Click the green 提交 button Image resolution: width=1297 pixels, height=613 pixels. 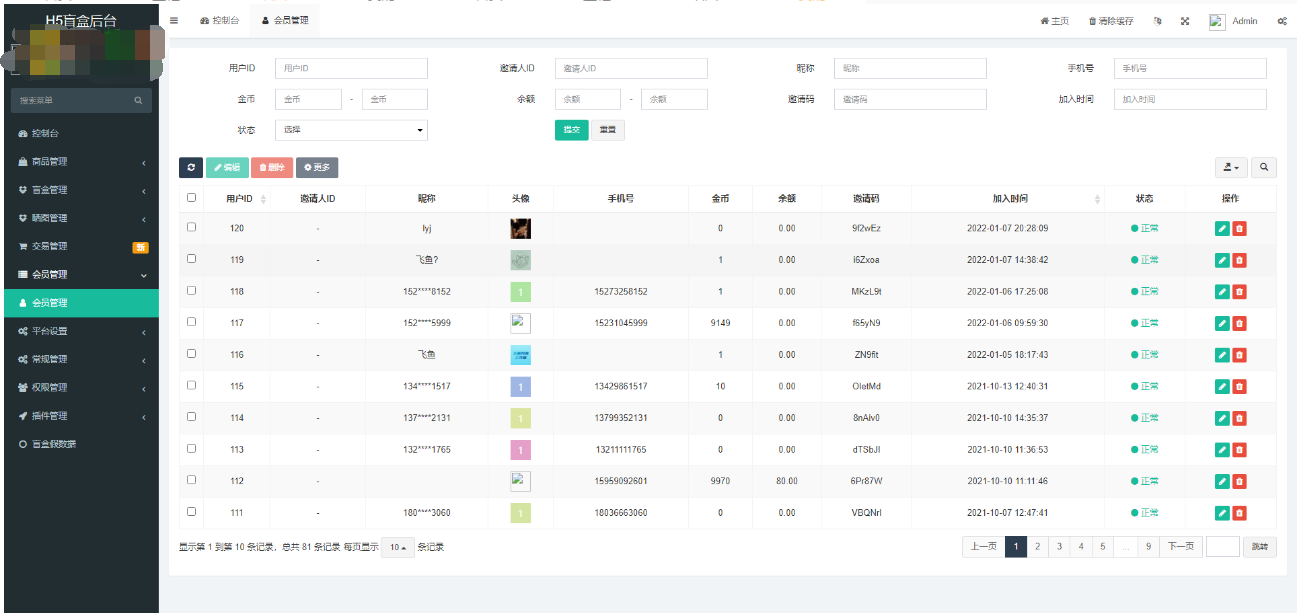pyautogui.click(x=571, y=130)
